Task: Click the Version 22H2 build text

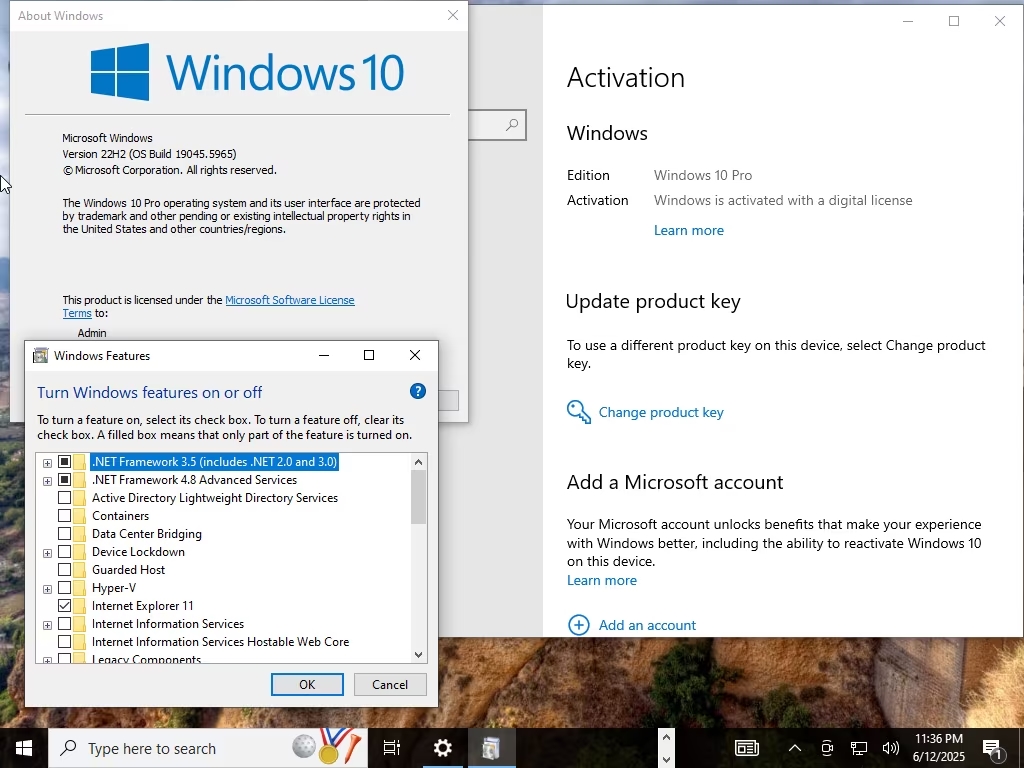Action: click(x=149, y=153)
